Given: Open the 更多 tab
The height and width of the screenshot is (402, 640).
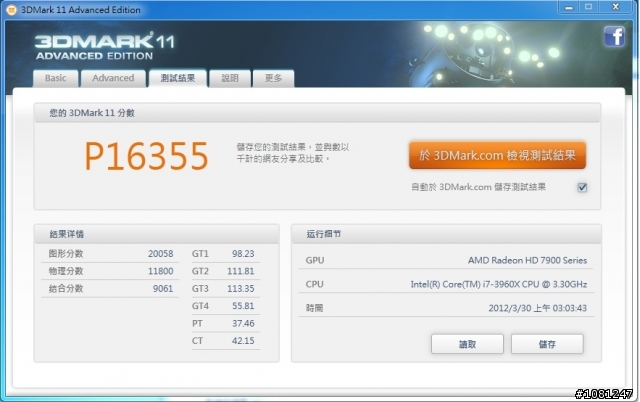Looking at the screenshot, I should coord(273,78).
